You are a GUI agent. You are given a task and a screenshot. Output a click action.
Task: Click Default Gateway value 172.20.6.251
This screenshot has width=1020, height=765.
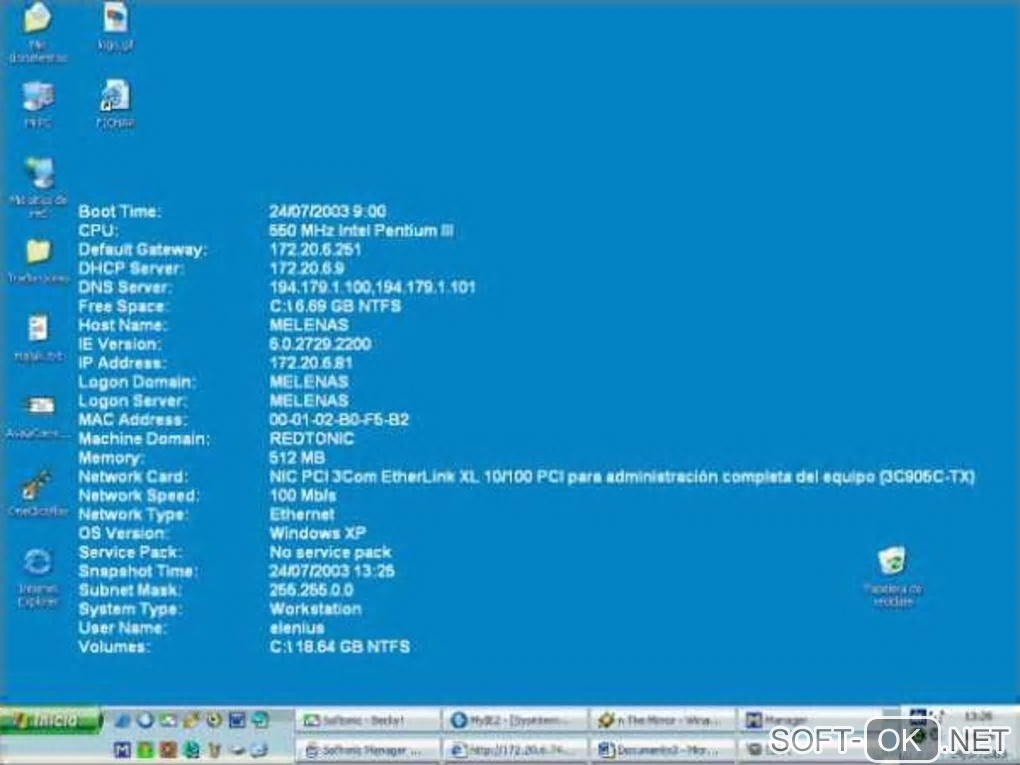[x=315, y=249]
